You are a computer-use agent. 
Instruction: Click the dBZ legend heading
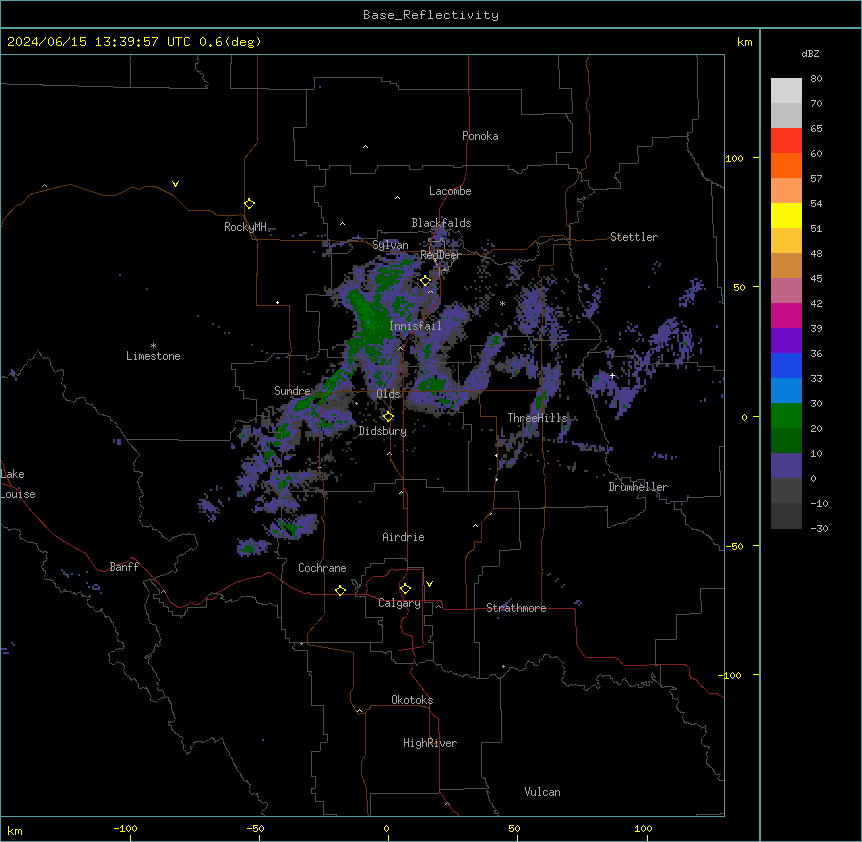tap(810, 53)
